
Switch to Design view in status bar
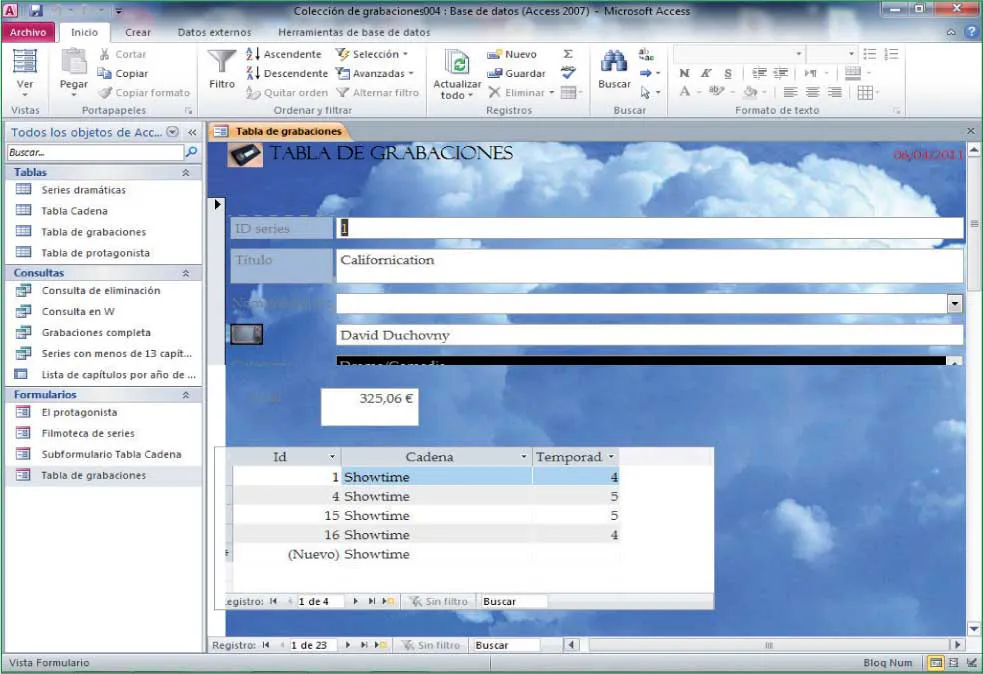pos(970,663)
